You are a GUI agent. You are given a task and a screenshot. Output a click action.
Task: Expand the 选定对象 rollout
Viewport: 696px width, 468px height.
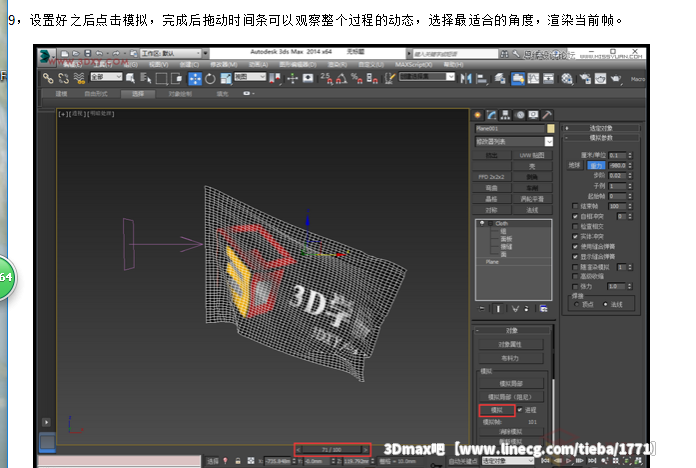(601, 128)
